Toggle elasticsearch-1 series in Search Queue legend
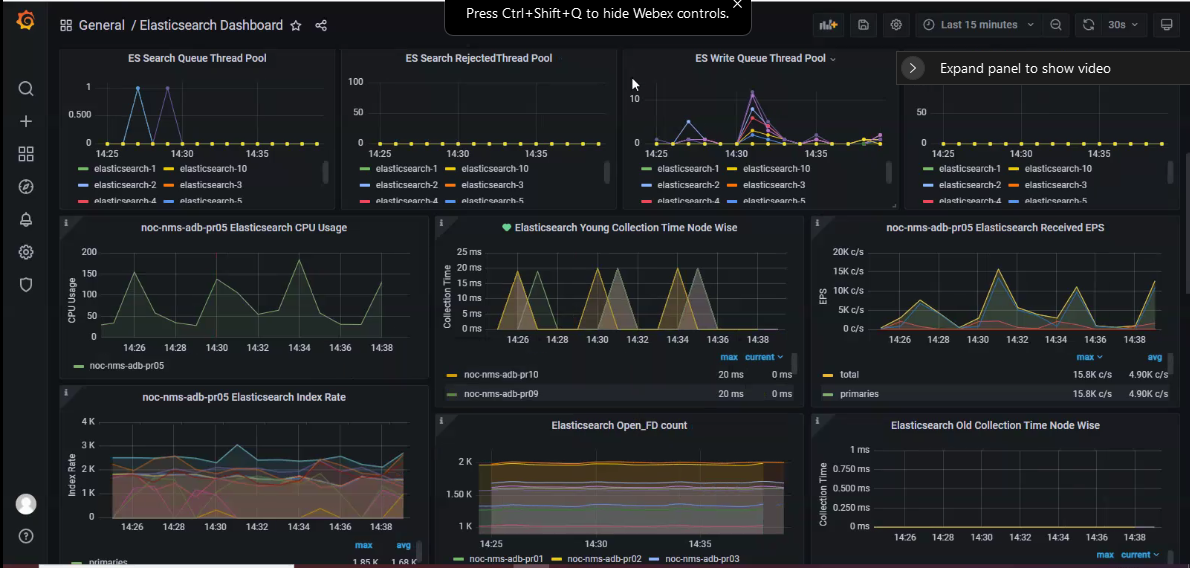The width and height of the screenshot is (1190, 568). [x=125, y=169]
